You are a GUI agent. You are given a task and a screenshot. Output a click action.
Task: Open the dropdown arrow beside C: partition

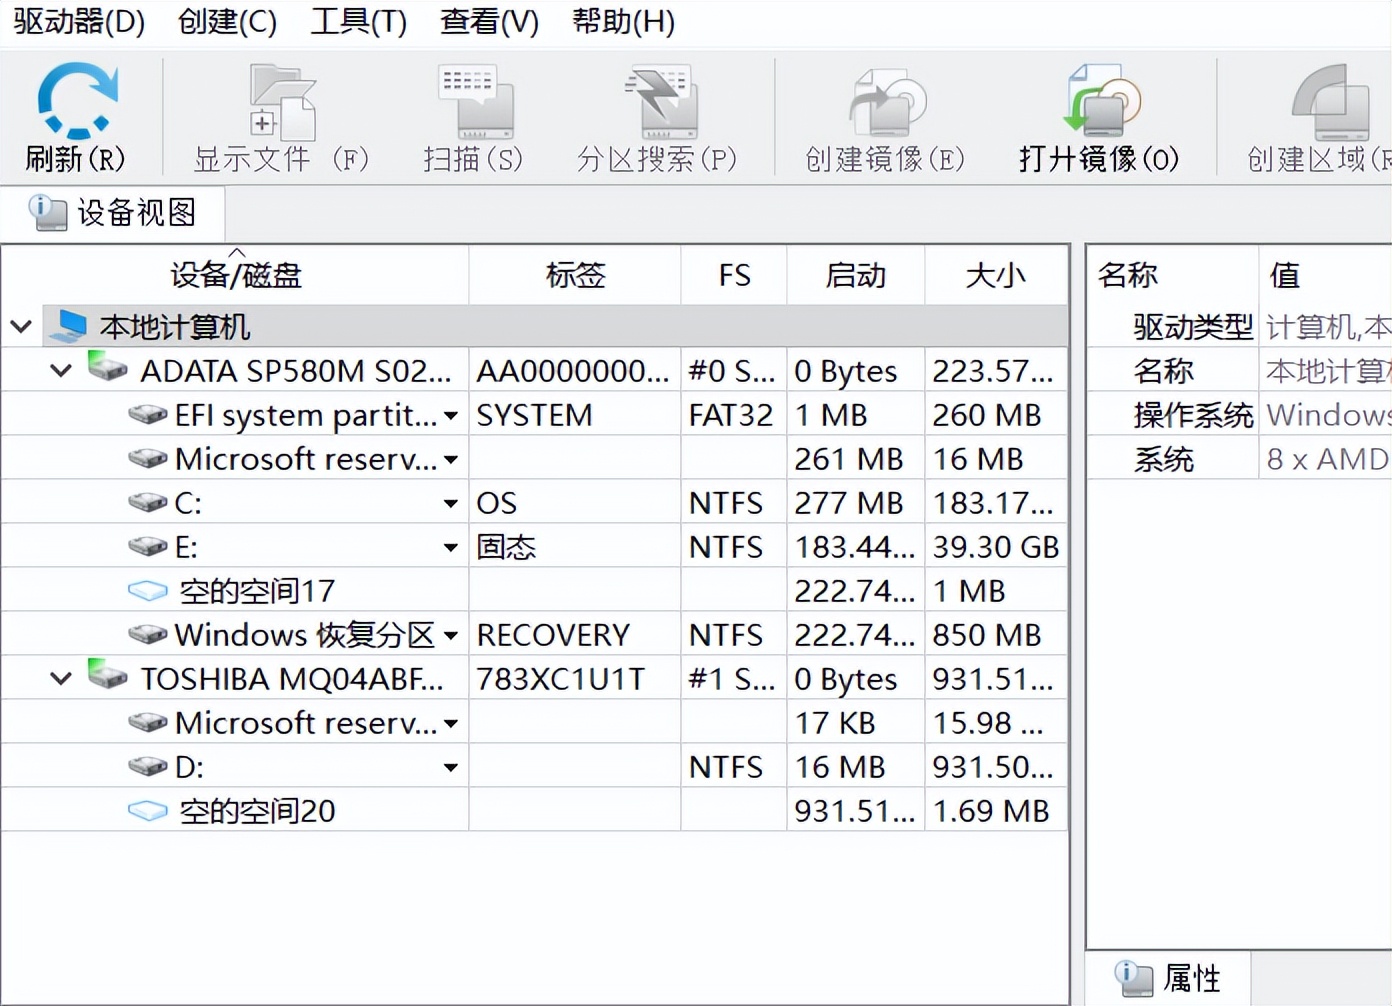point(452,503)
